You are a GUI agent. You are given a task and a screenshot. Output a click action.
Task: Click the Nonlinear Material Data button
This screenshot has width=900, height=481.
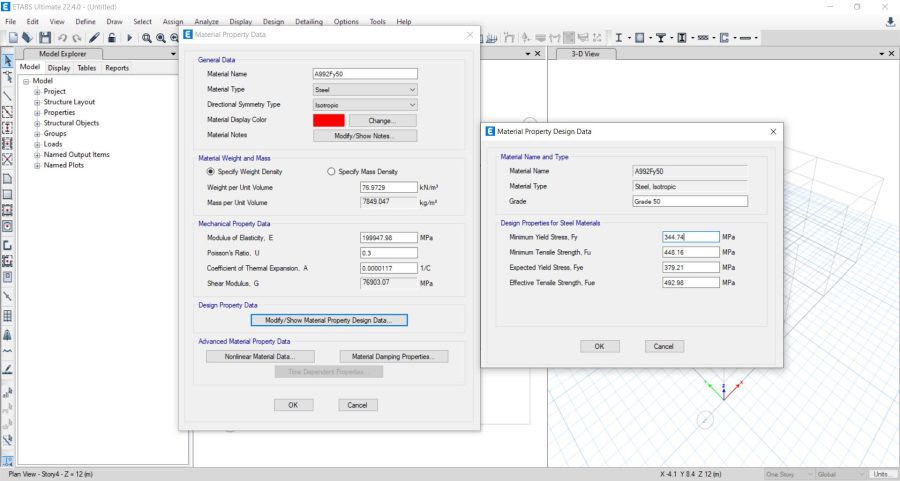(x=260, y=356)
